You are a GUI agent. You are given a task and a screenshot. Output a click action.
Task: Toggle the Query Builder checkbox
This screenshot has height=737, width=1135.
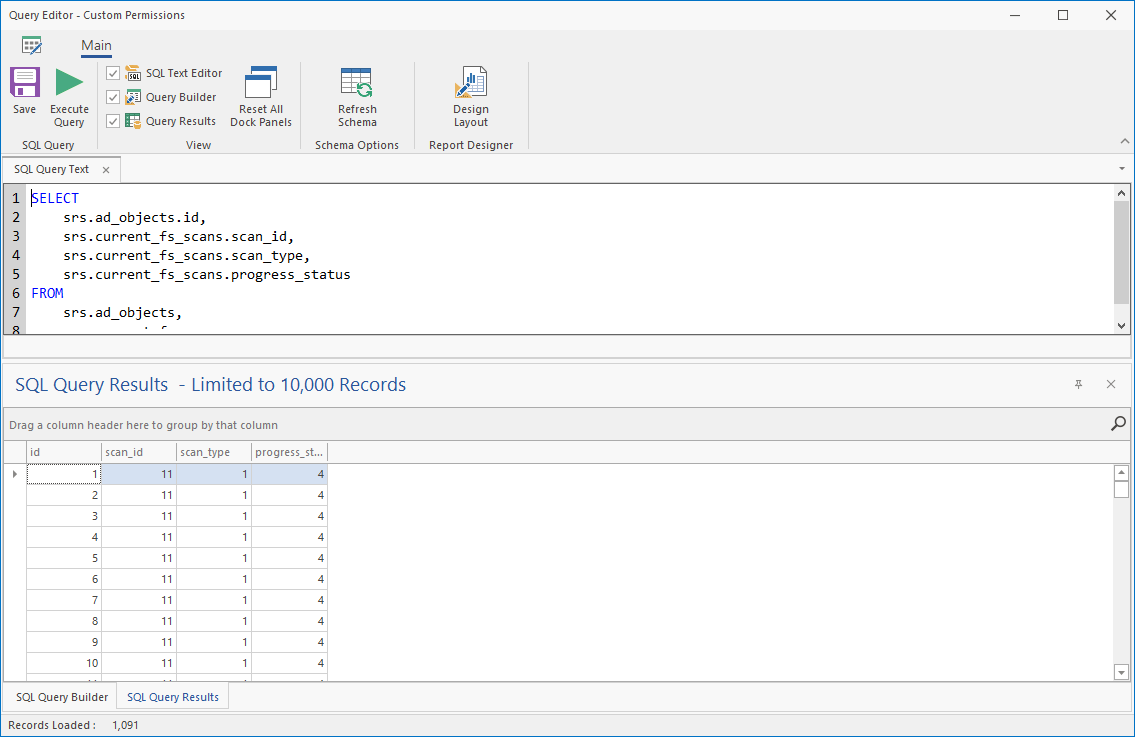coord(113,97)
